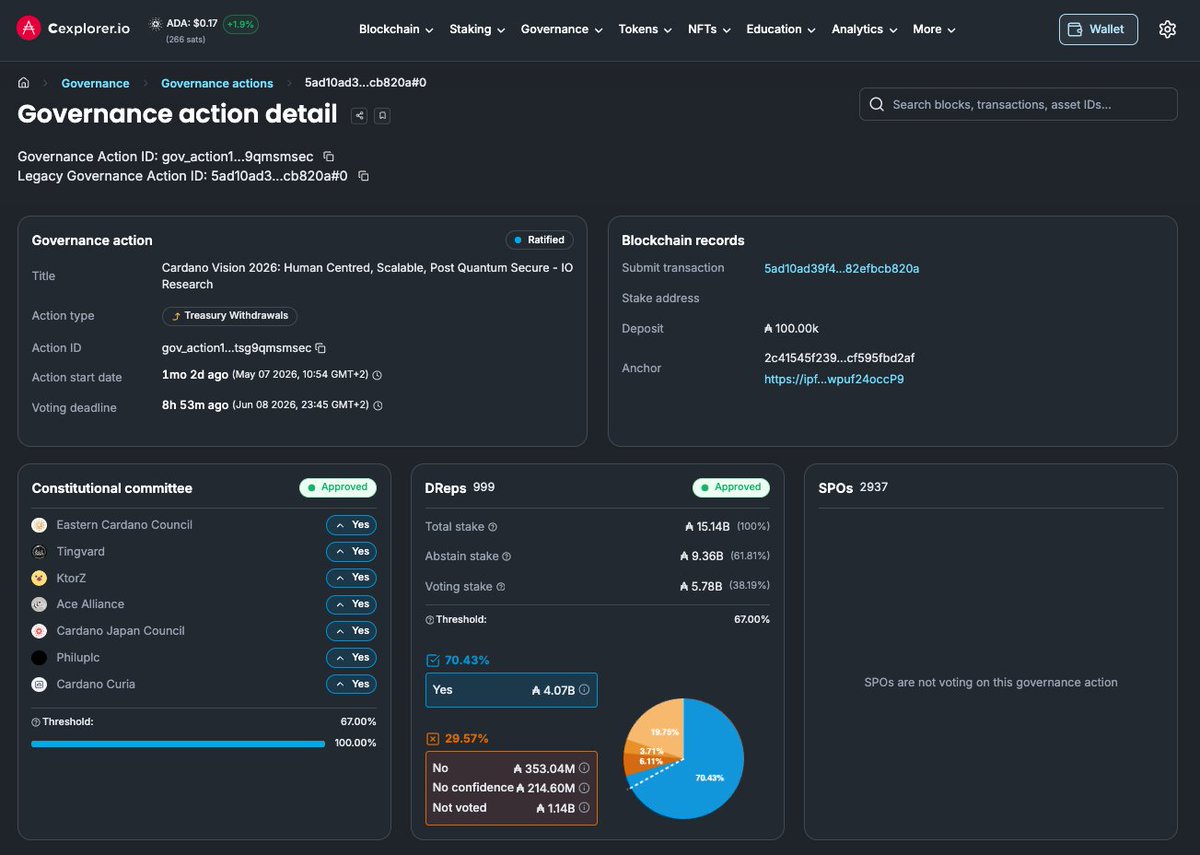Open the Education menu
This screenshot has height=855, width=1200.
781,29
